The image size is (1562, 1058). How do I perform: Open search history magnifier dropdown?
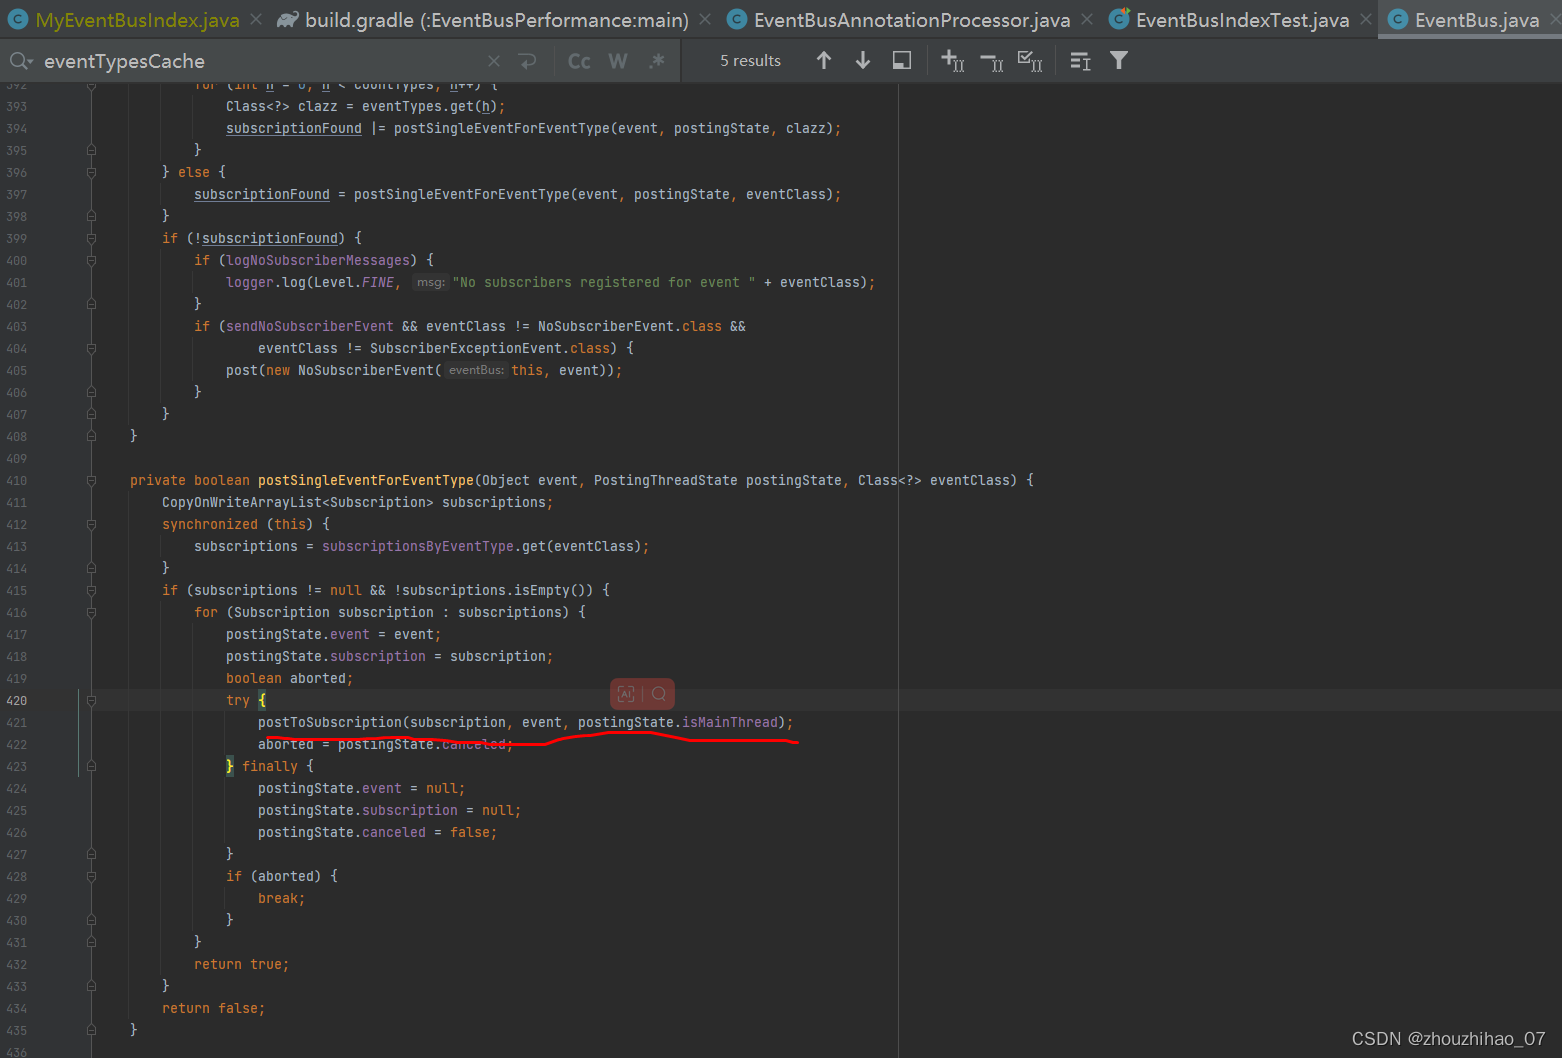pyautogui.click(x=20, y=61)
